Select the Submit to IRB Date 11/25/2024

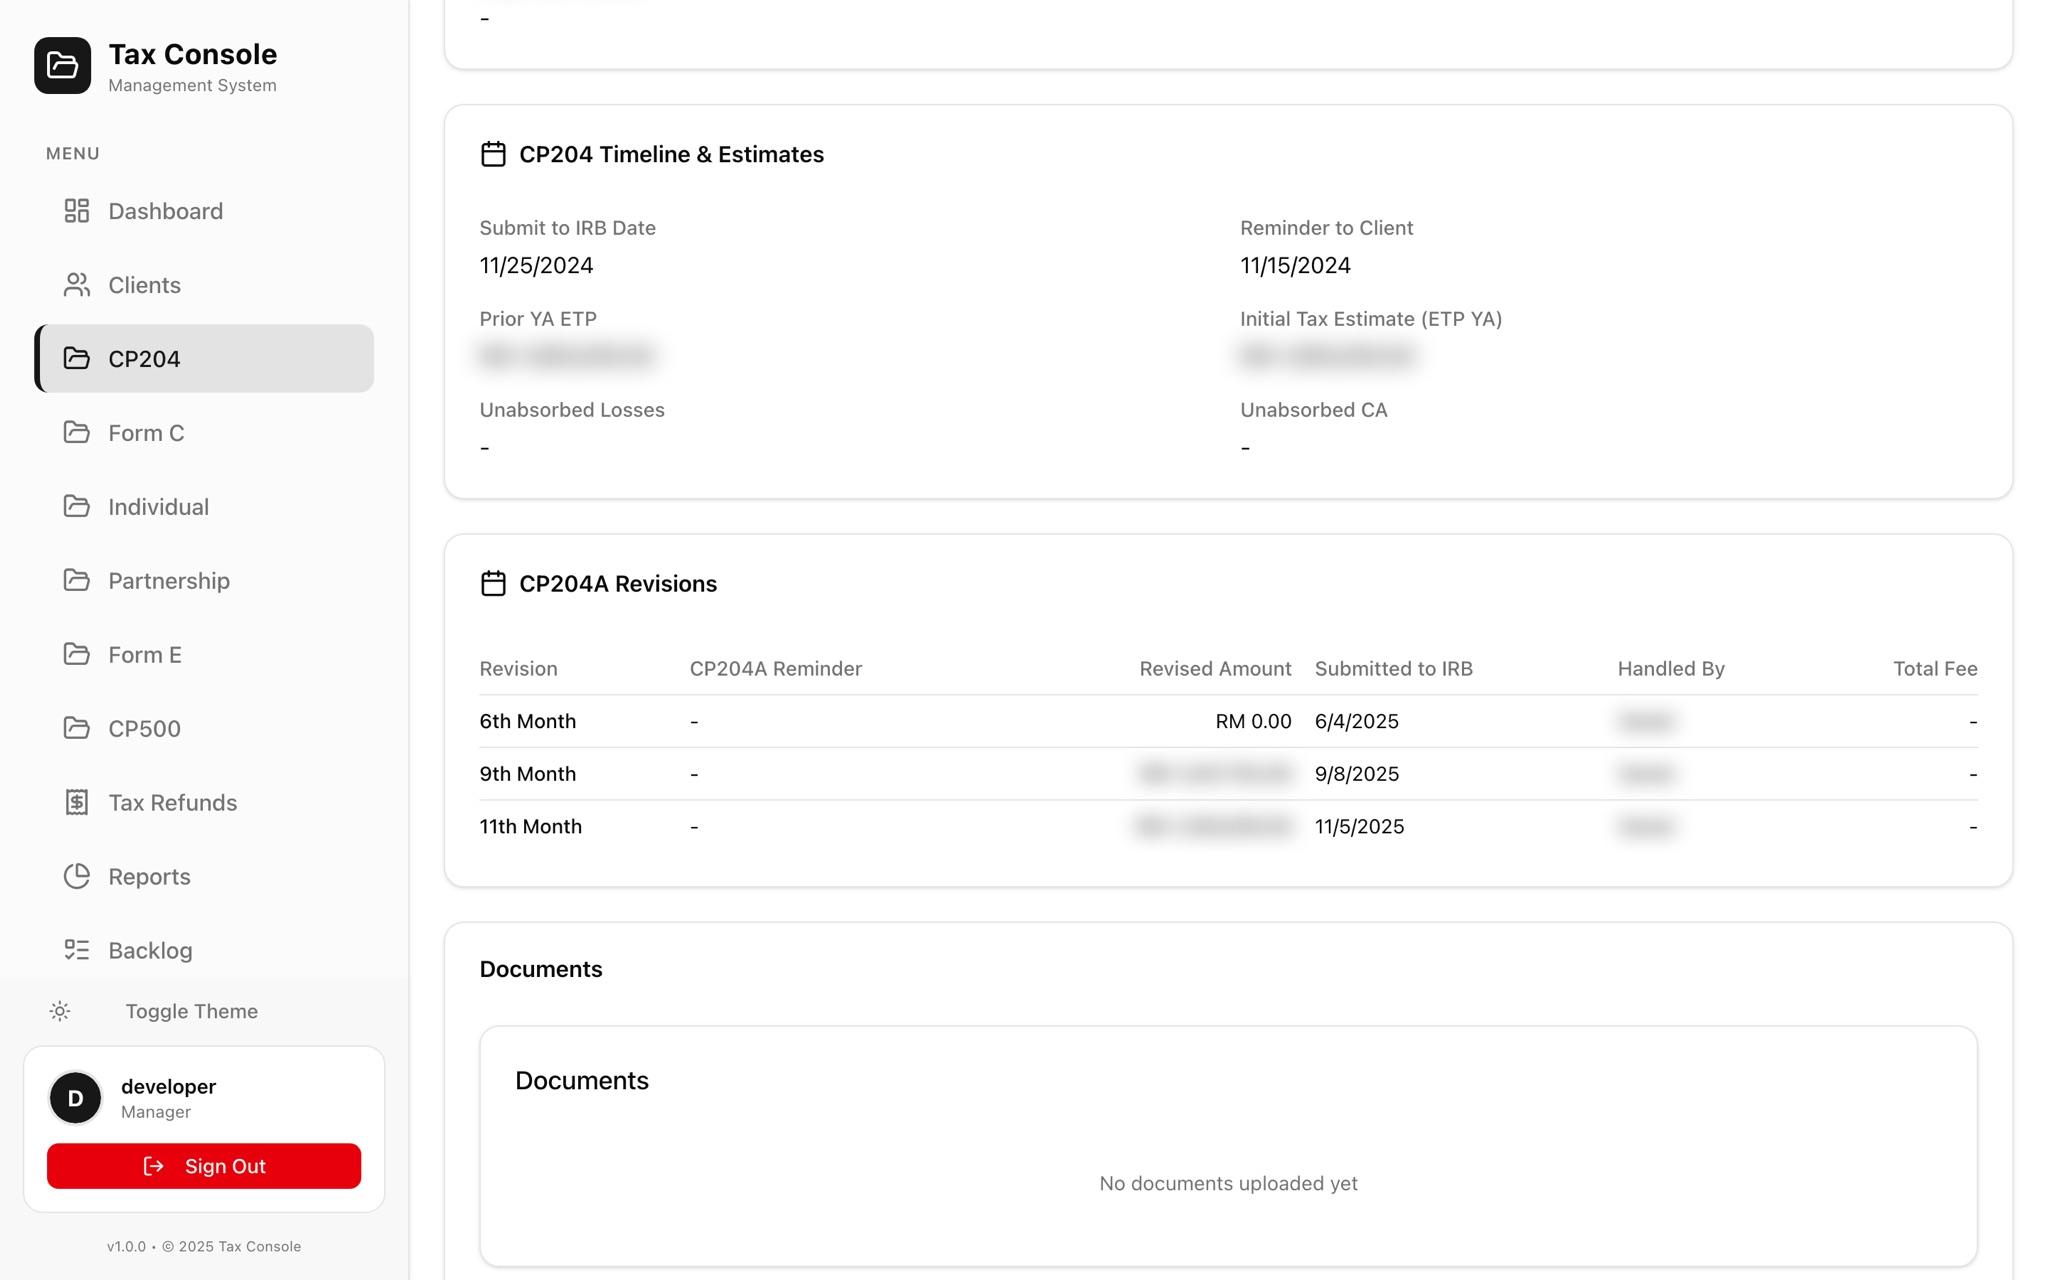[x=536, y=266]
